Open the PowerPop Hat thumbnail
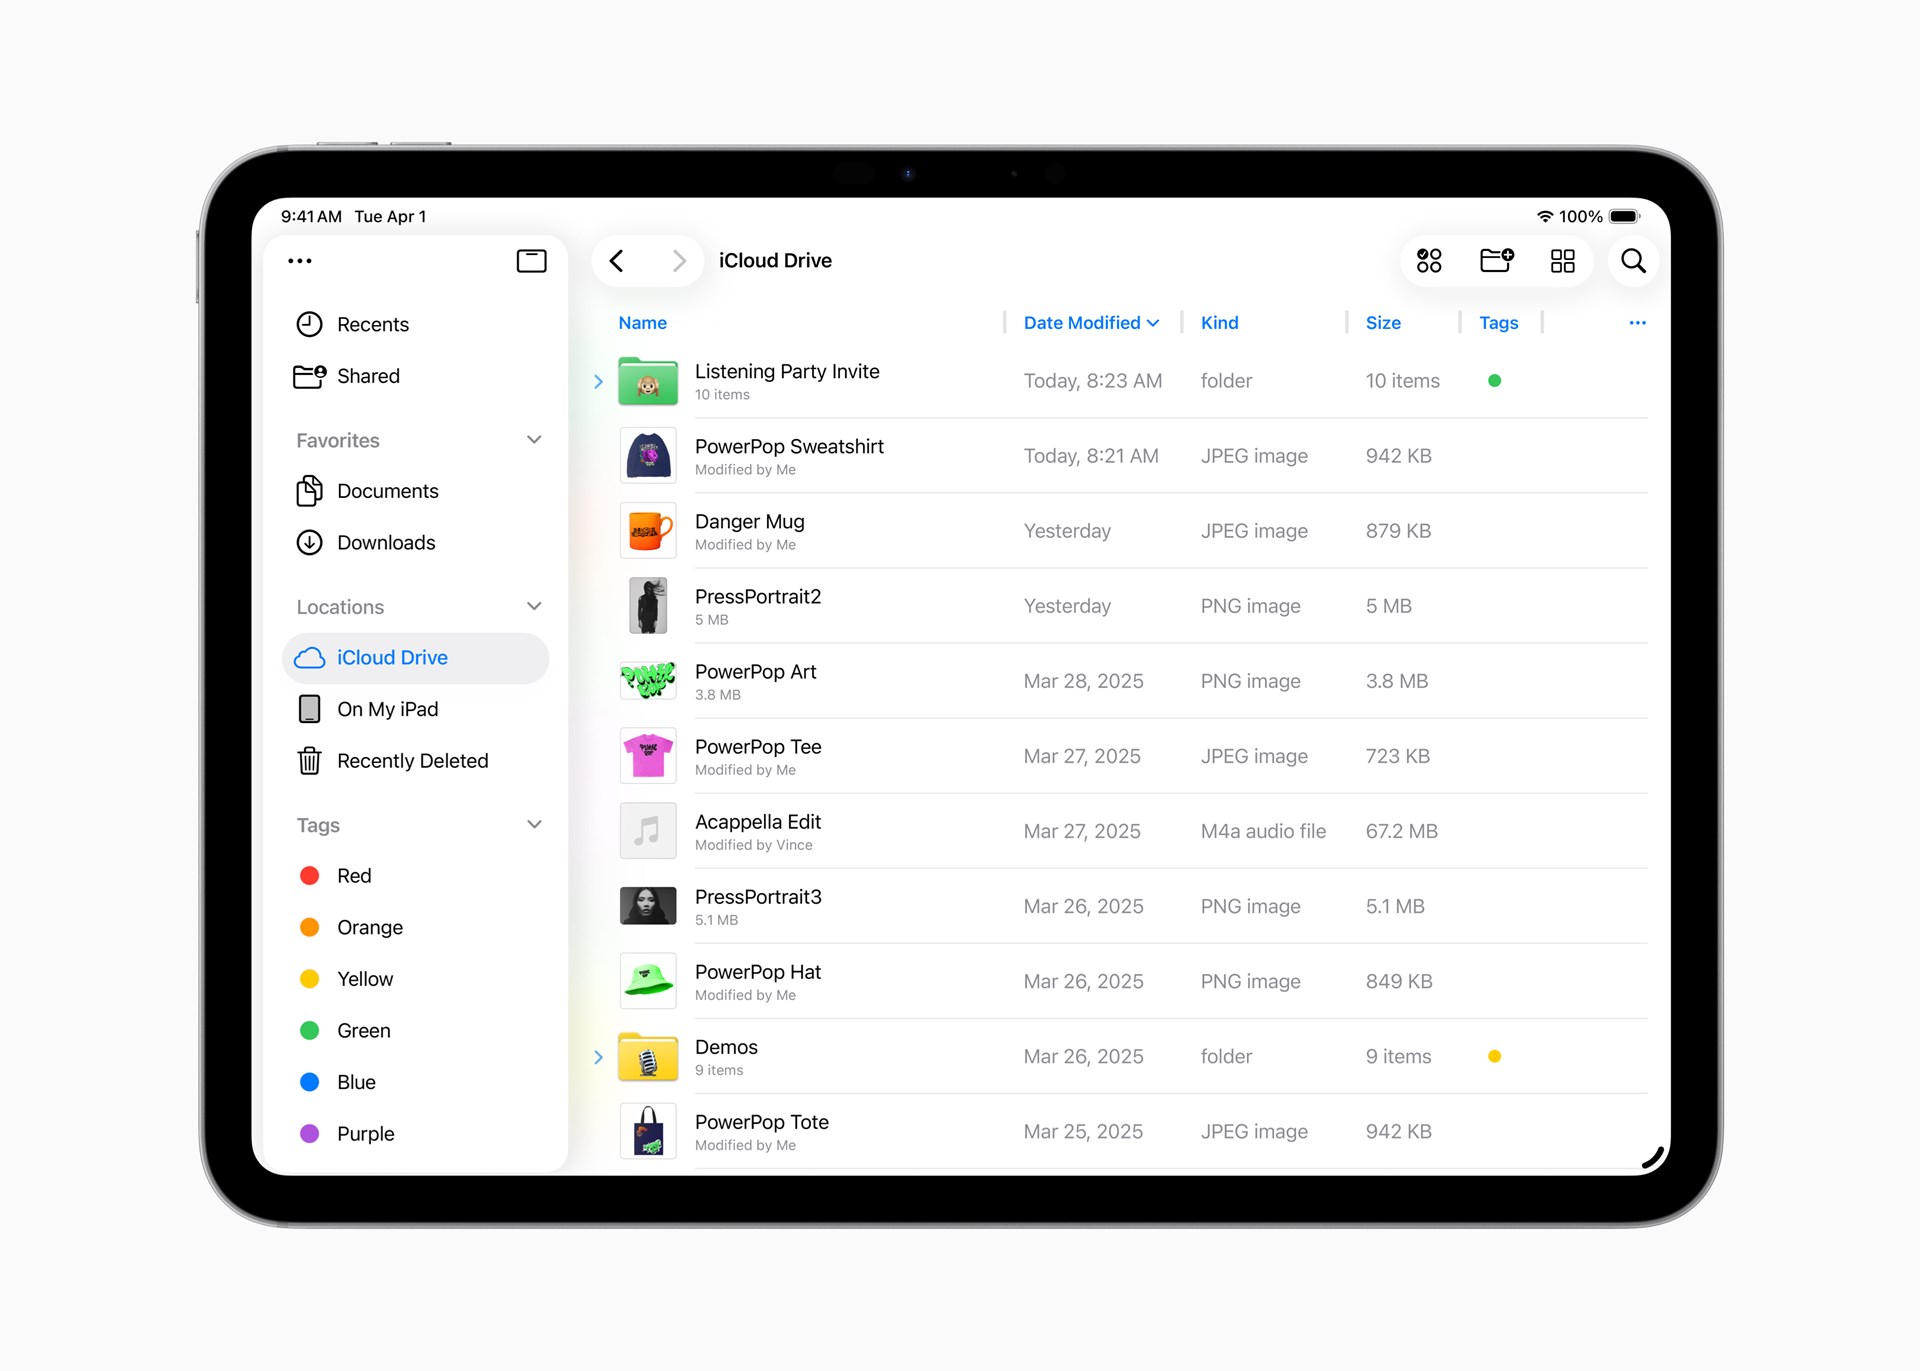The height and width of the screenshot is (1371, 1920). point(648,981)
